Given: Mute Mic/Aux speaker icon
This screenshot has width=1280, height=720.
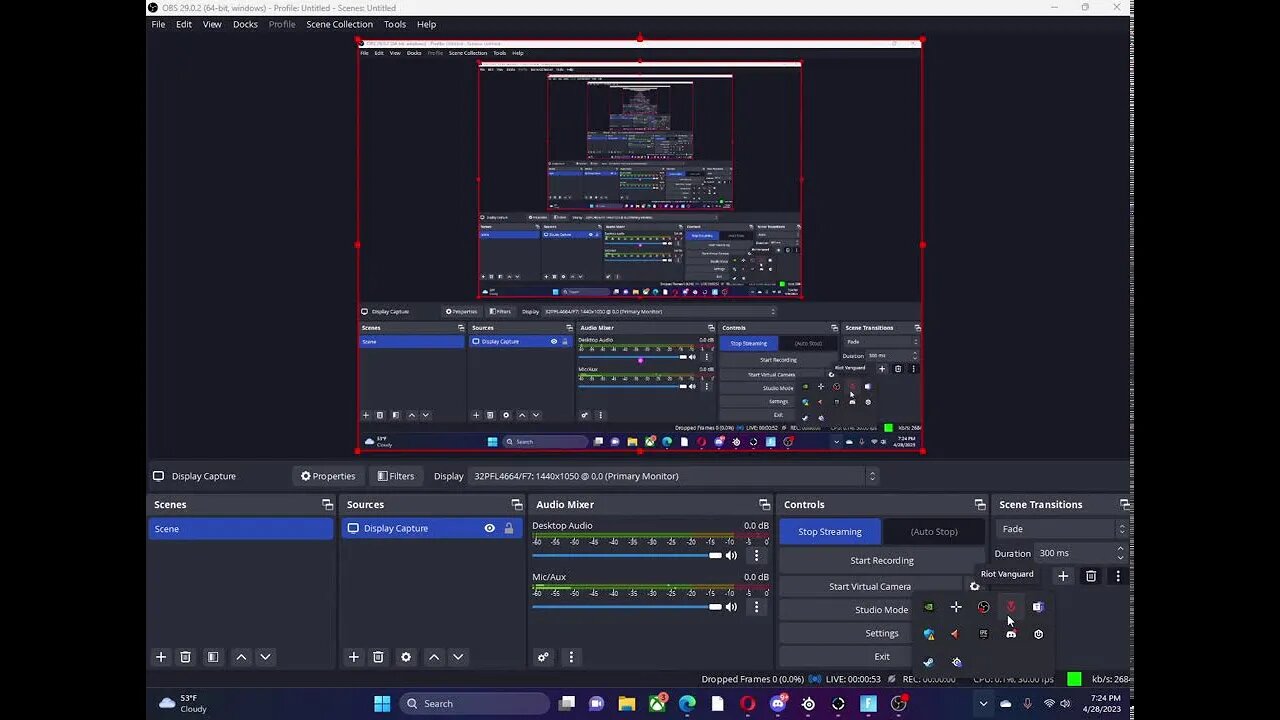Looking at the screenshot, I should (x=731, y=607).
